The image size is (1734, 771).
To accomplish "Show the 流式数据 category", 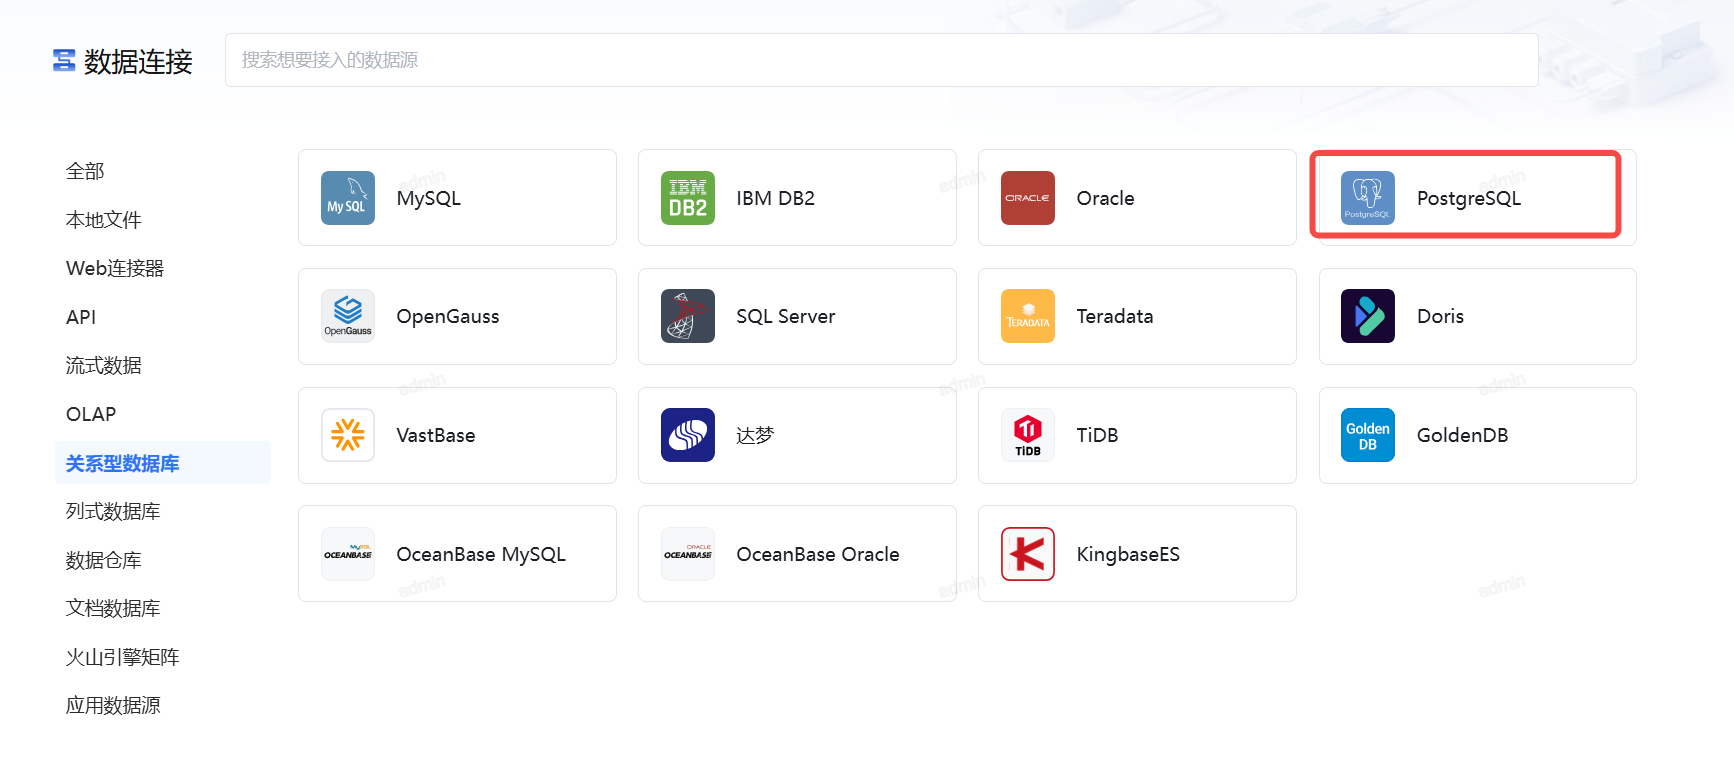I will [104, 365].
